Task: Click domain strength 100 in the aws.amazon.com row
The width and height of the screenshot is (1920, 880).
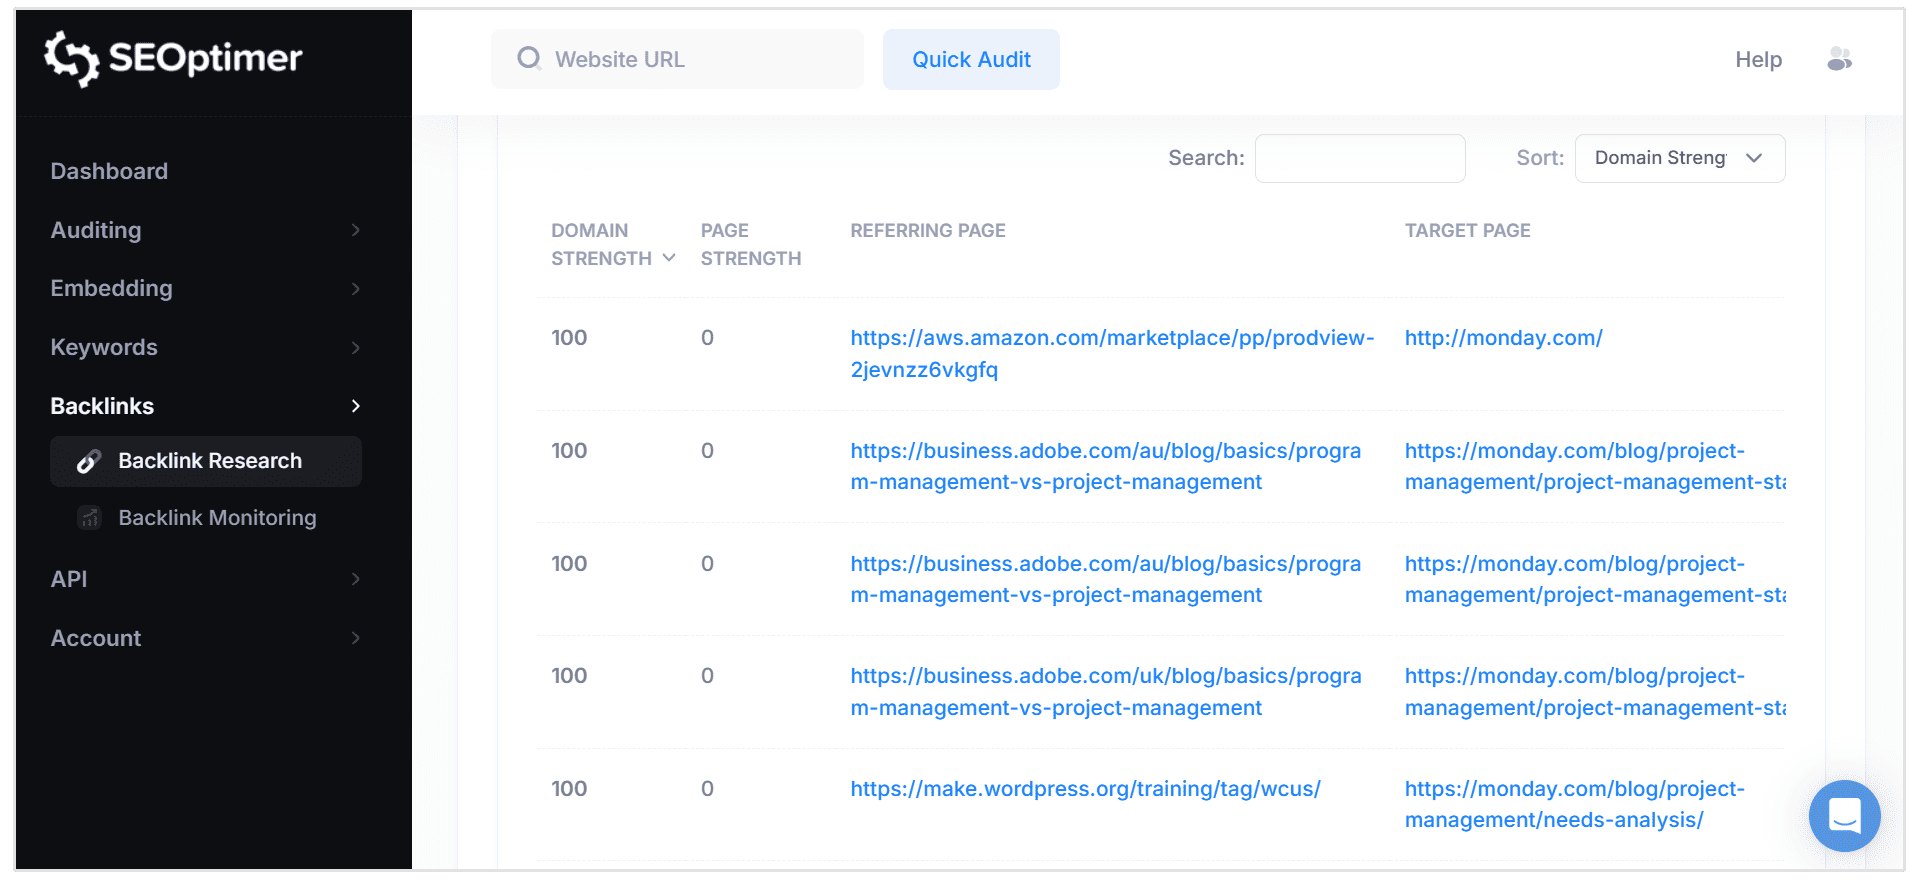Action: coord(569,338)
